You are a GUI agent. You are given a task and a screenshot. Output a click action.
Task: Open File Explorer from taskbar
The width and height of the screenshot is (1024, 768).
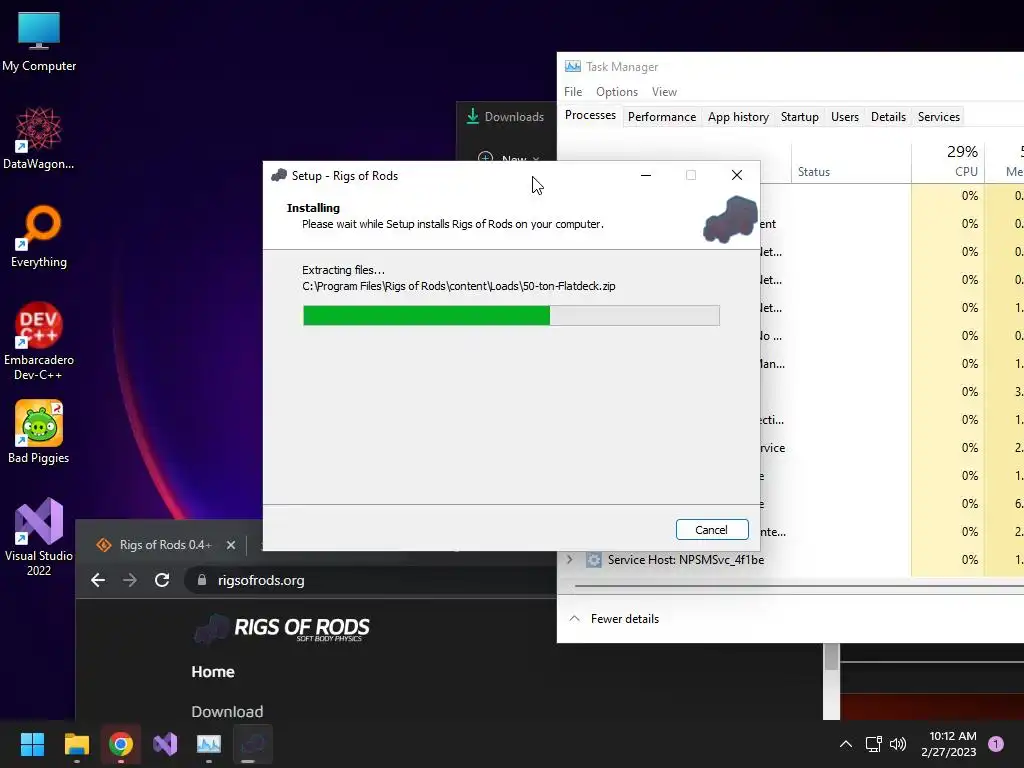[x=76, y=744]
